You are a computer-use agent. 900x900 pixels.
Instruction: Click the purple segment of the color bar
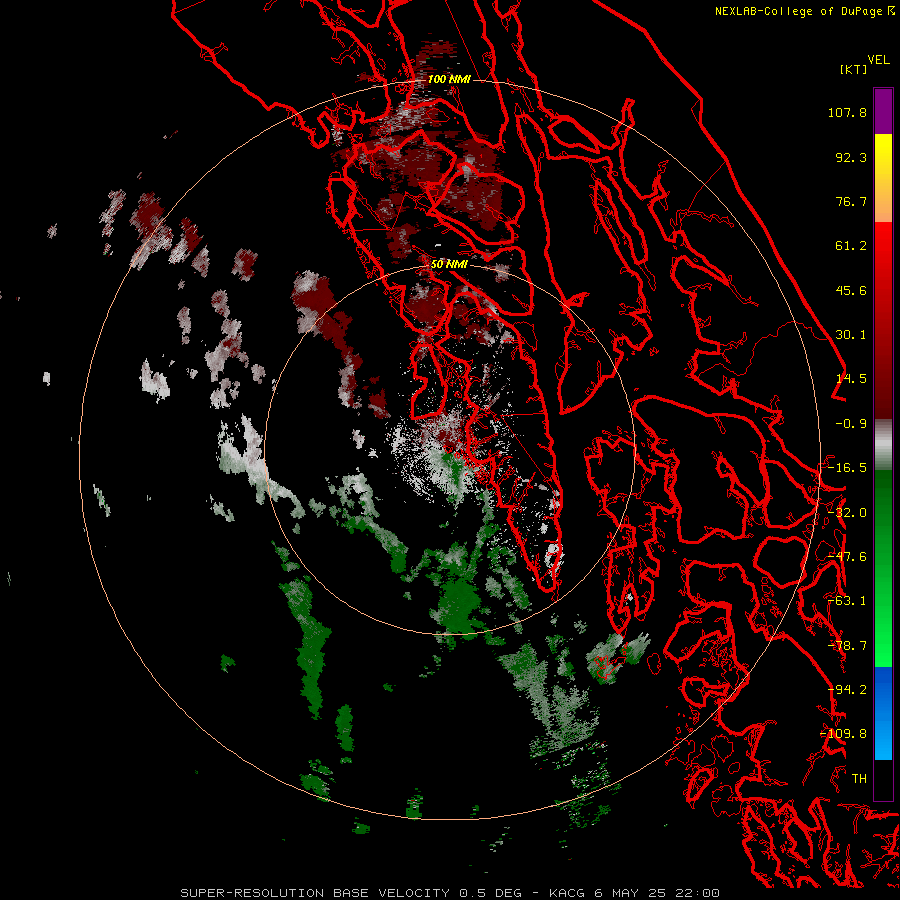point(883,111)
